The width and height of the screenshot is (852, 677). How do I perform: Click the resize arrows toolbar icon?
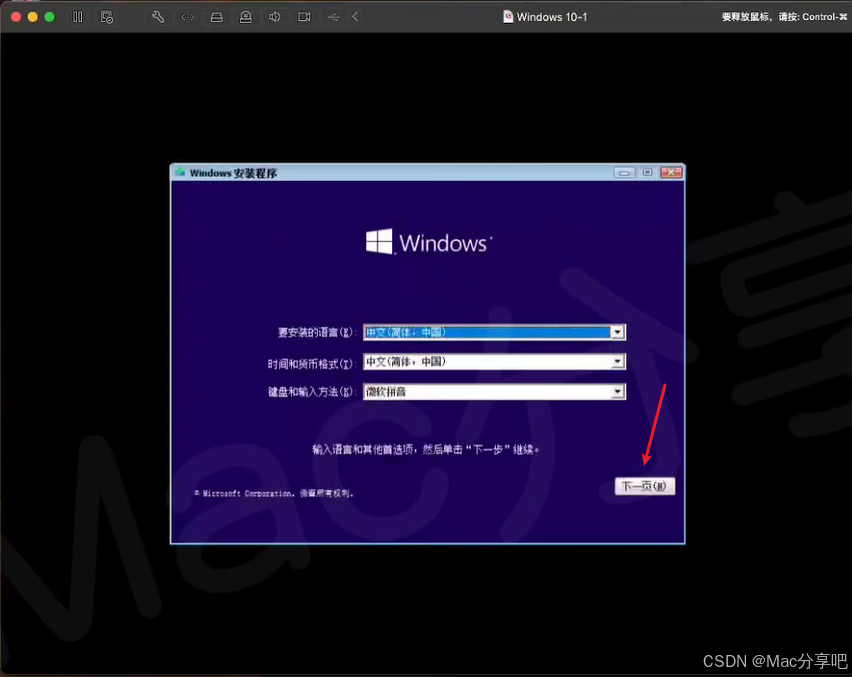click(187, 17)
